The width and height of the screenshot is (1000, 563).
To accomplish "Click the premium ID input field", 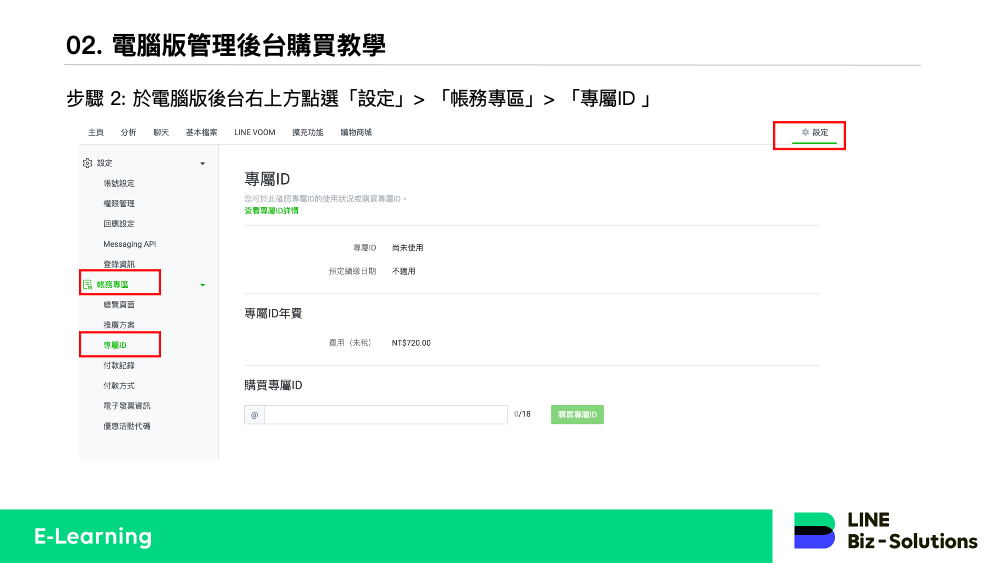I will click(x=385, y=414).
